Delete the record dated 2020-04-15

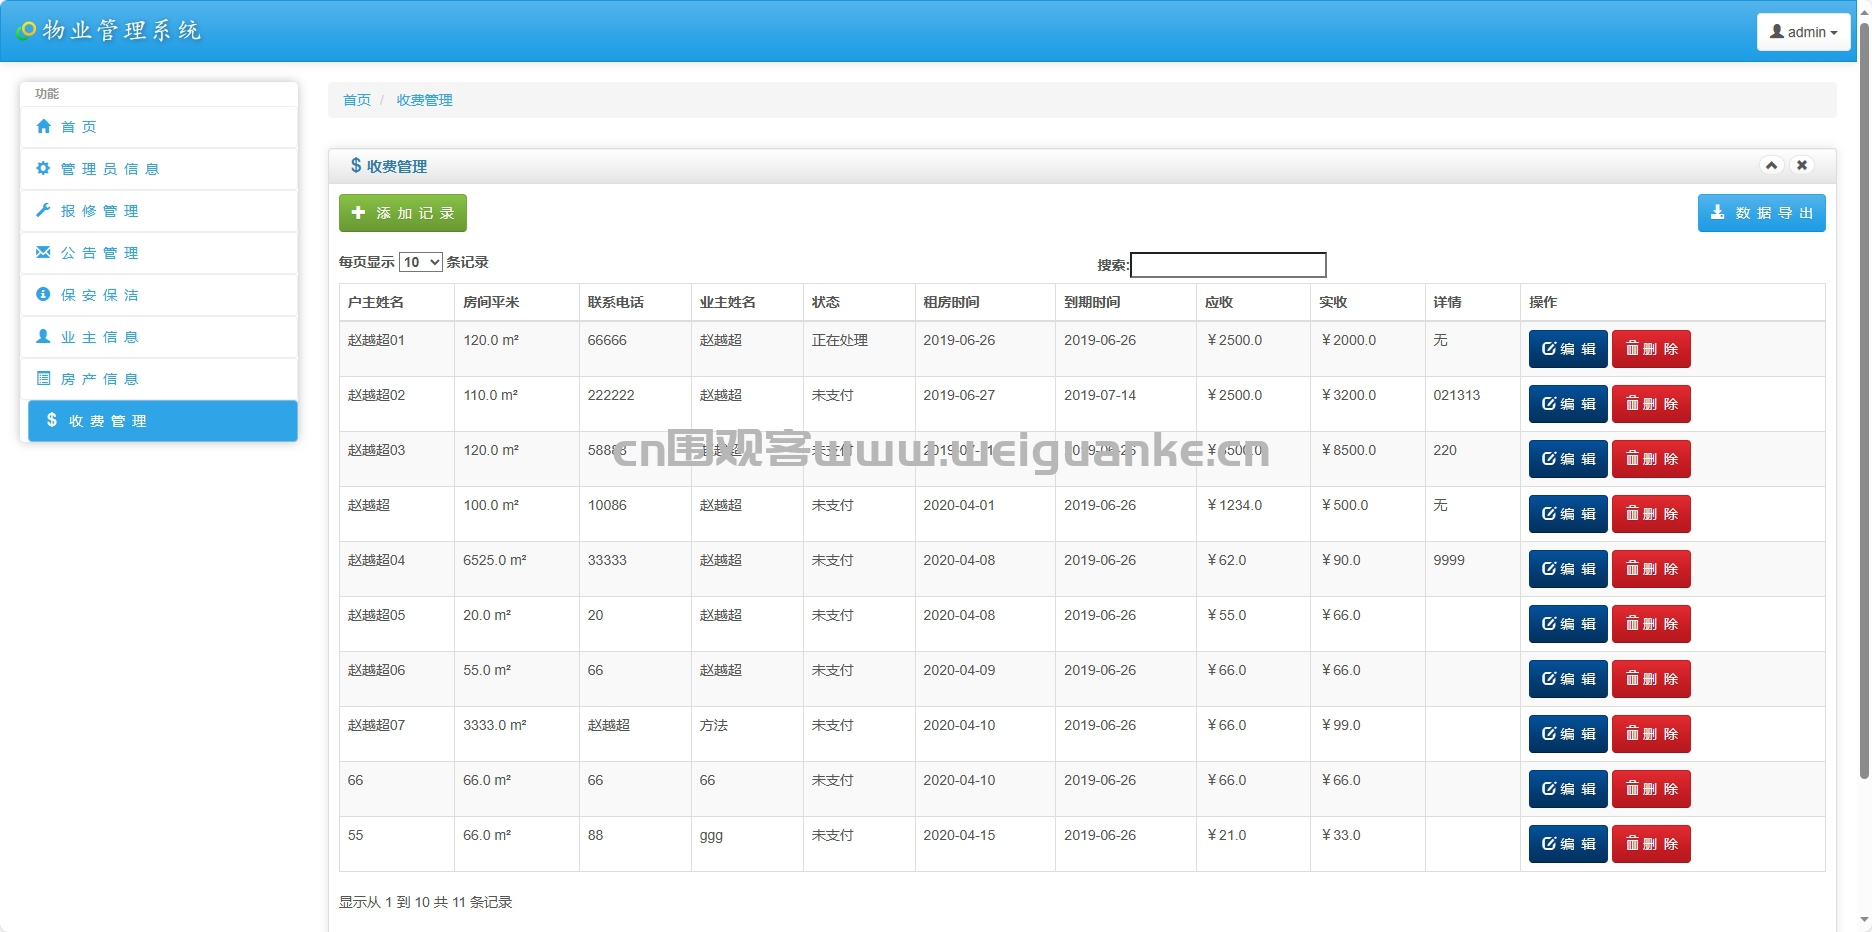(1651, 844)
